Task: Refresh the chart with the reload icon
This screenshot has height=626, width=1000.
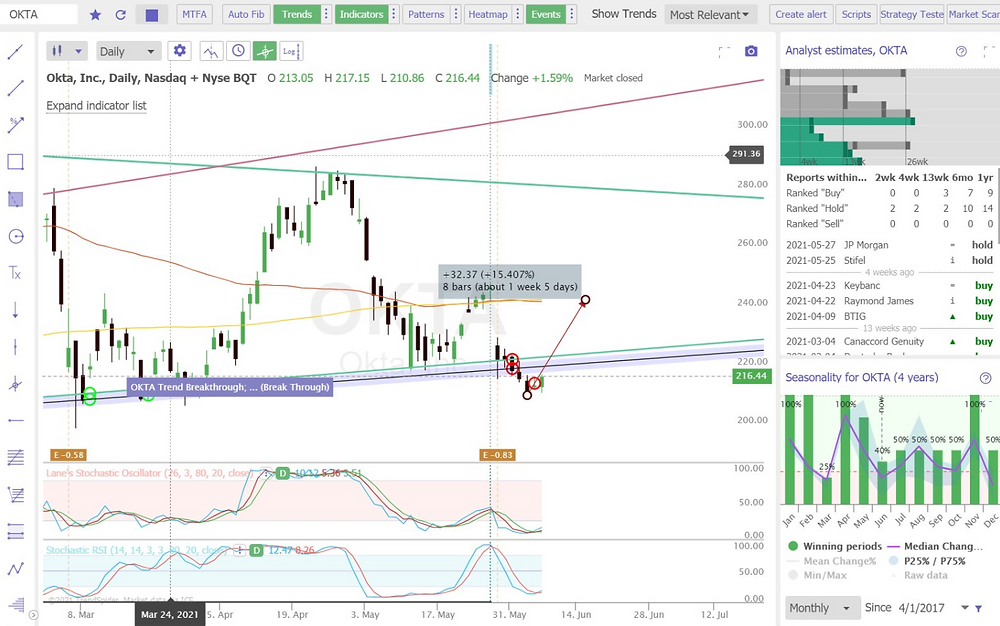Action: (121, 15)
